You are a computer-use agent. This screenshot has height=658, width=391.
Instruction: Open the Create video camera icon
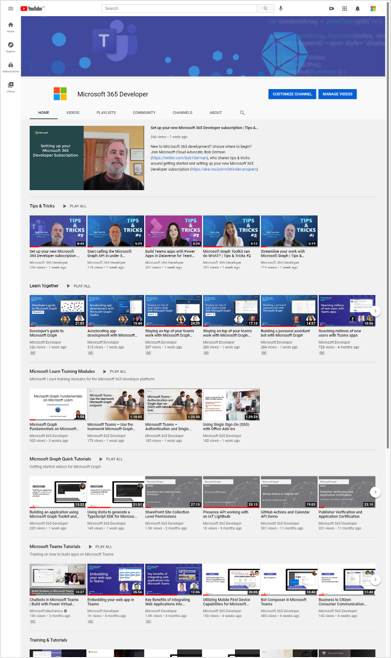[x=331, y=8]
